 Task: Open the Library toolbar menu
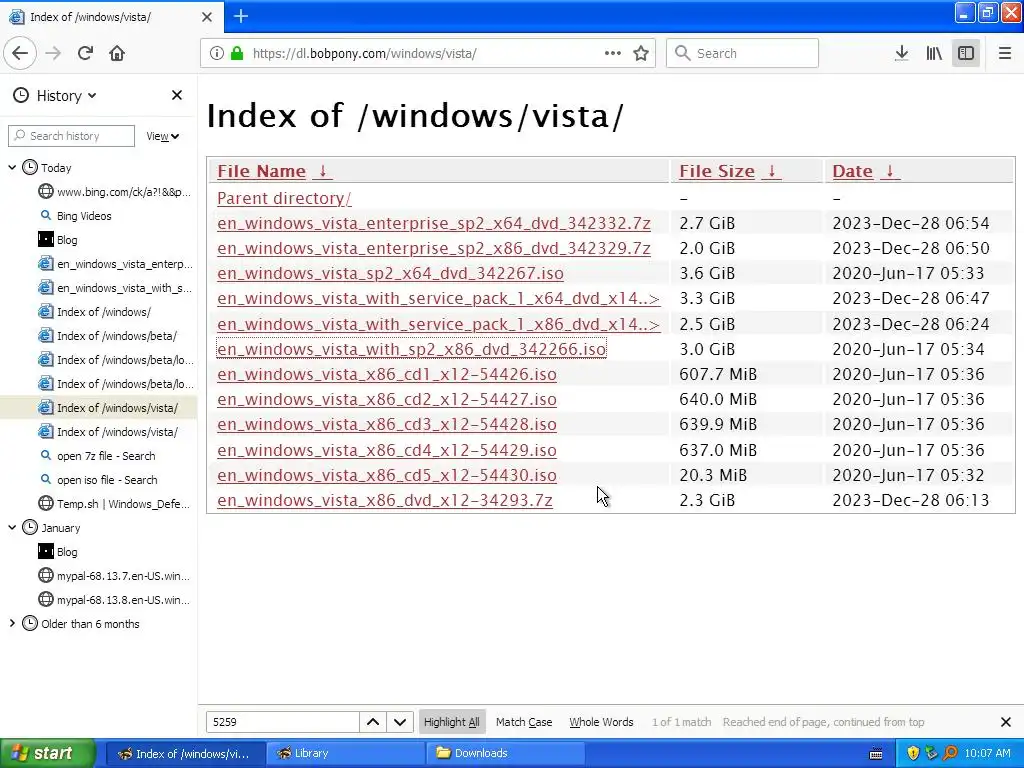pos(934,53)
